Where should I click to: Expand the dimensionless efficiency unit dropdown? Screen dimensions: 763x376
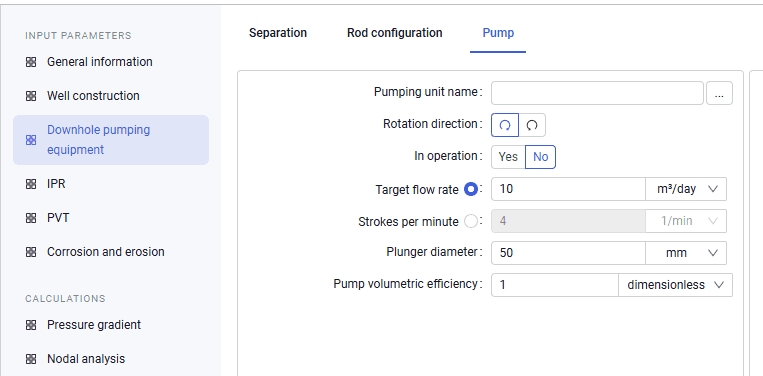coord(675,285)
